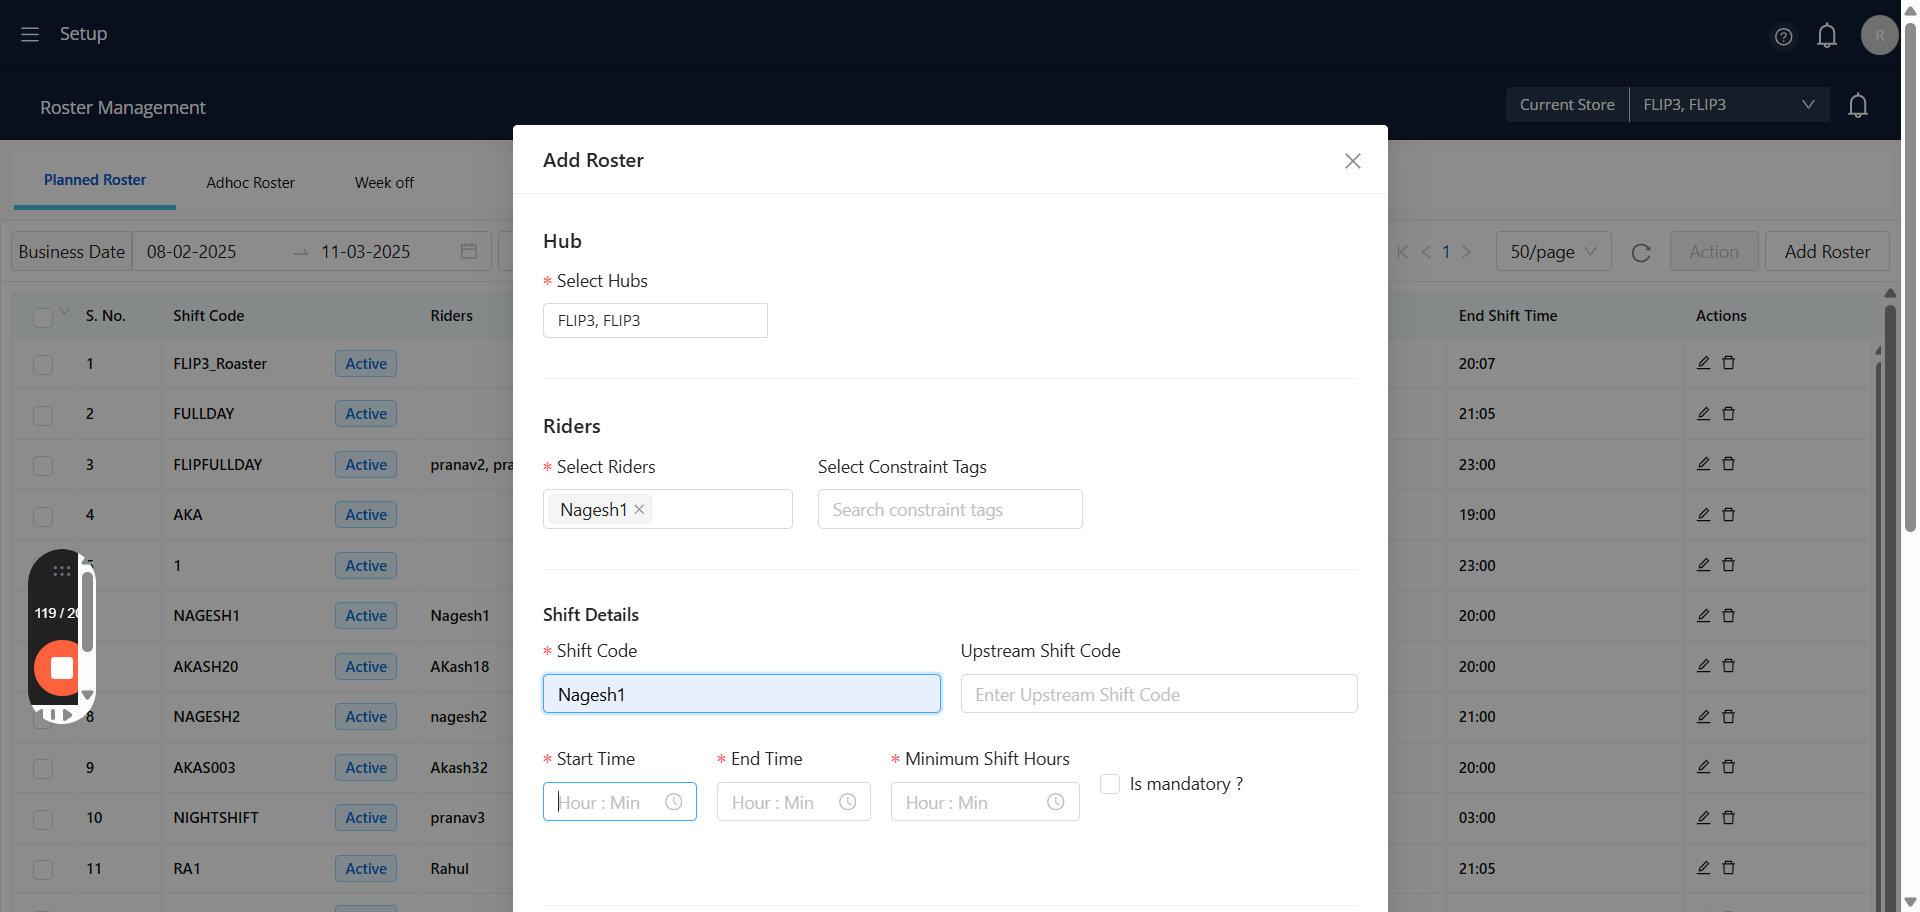Toggle the select-all checkbox in table header
The image size is (1920, 912).
coord(43,317)
